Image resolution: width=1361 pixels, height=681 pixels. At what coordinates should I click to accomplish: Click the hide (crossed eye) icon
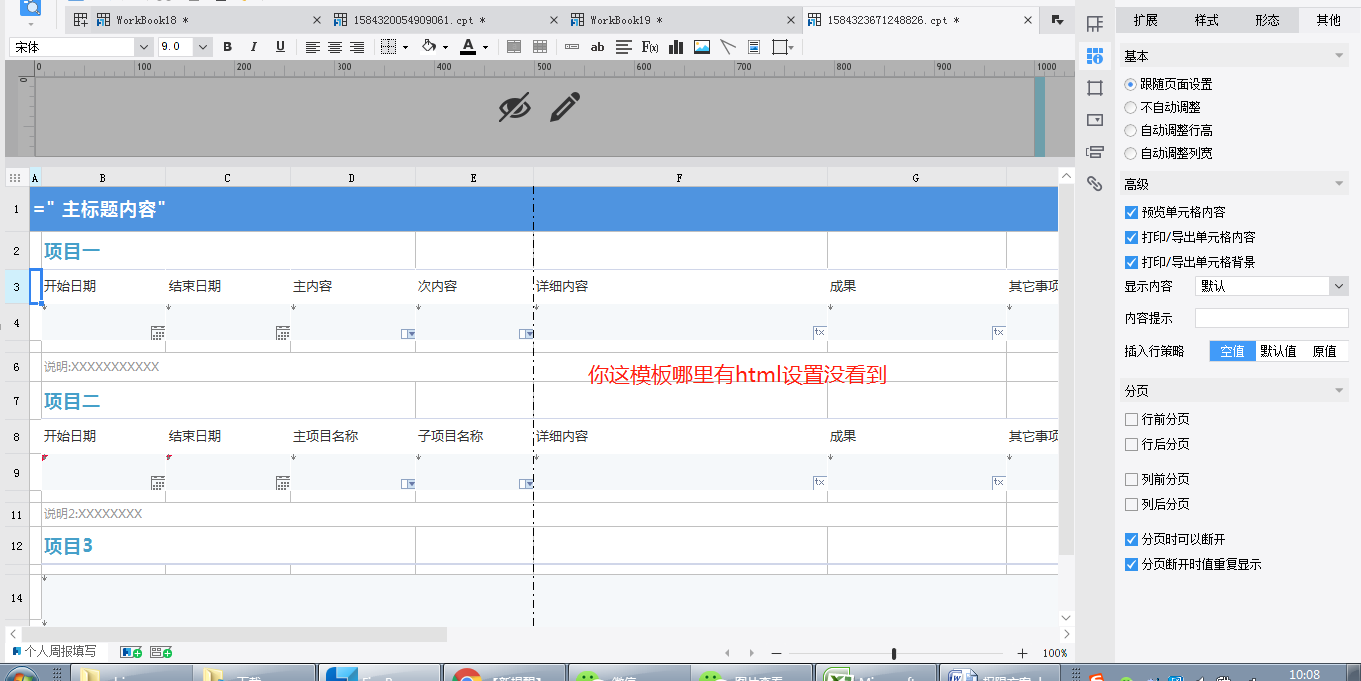(514, 107)
